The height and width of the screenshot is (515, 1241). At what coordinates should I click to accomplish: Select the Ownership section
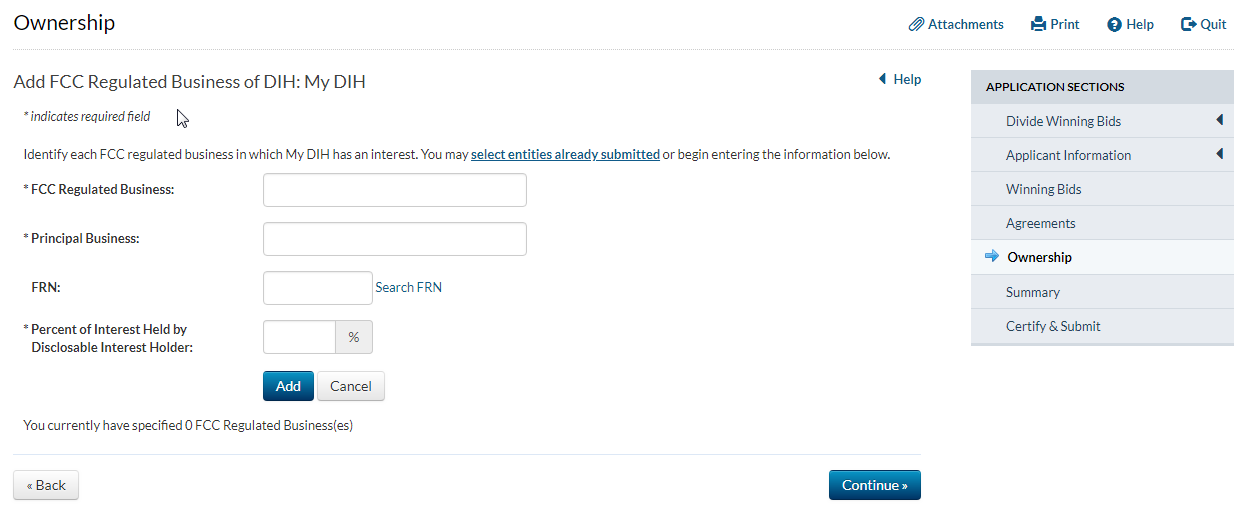point(1039,257)
